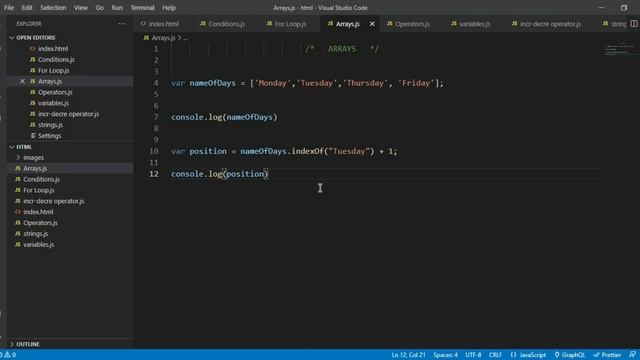Click line number 7 in gutter
Screen dimensions: 640x360
click(156, 117)
